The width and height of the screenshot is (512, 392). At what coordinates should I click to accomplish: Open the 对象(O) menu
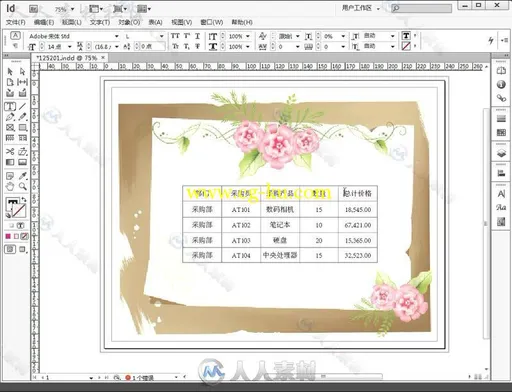129,22
